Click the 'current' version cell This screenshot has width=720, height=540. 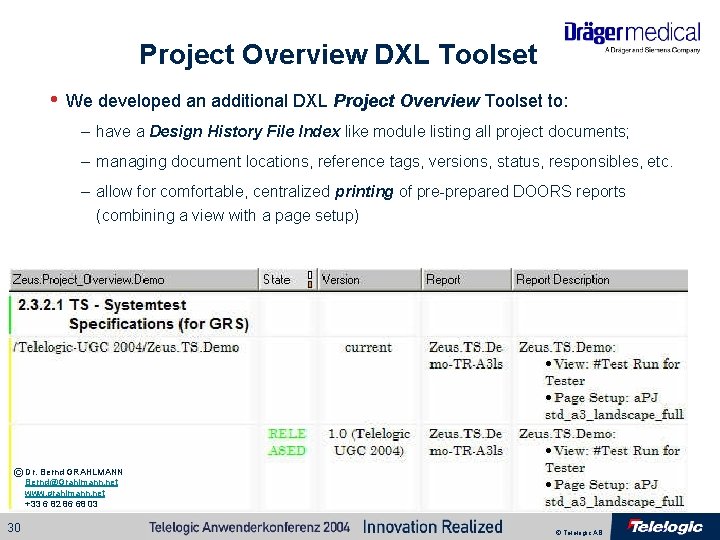[368, 347]
